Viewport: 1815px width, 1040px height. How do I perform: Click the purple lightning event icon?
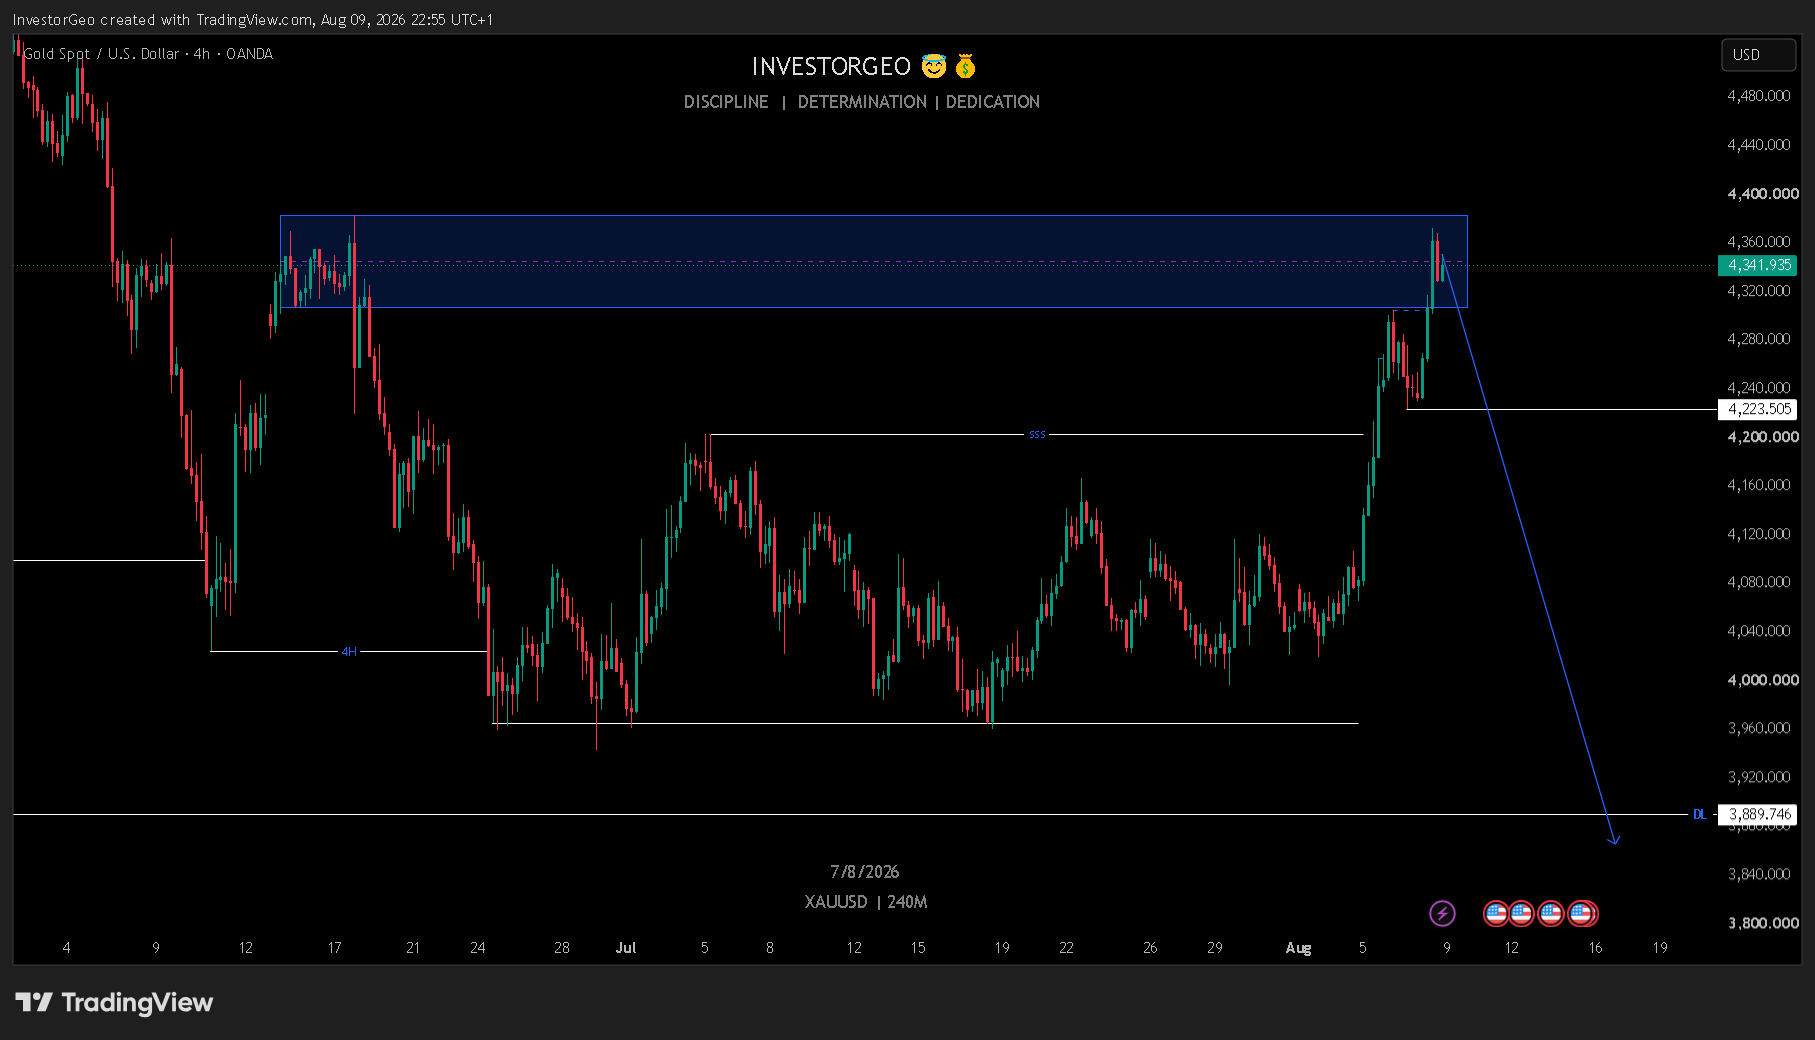(x=1442, y=913)
